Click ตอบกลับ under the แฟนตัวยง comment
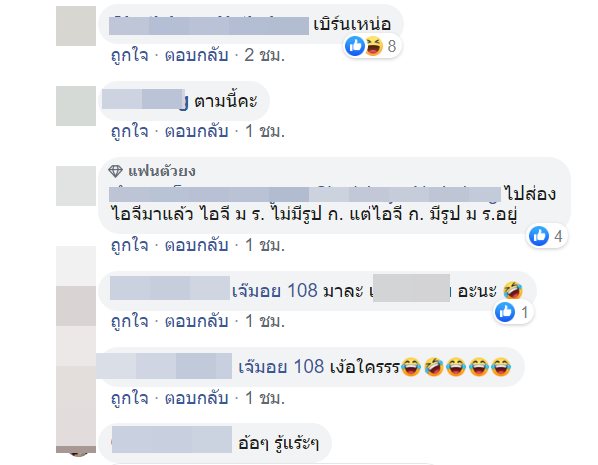598x465 pixels. point(196,245)
